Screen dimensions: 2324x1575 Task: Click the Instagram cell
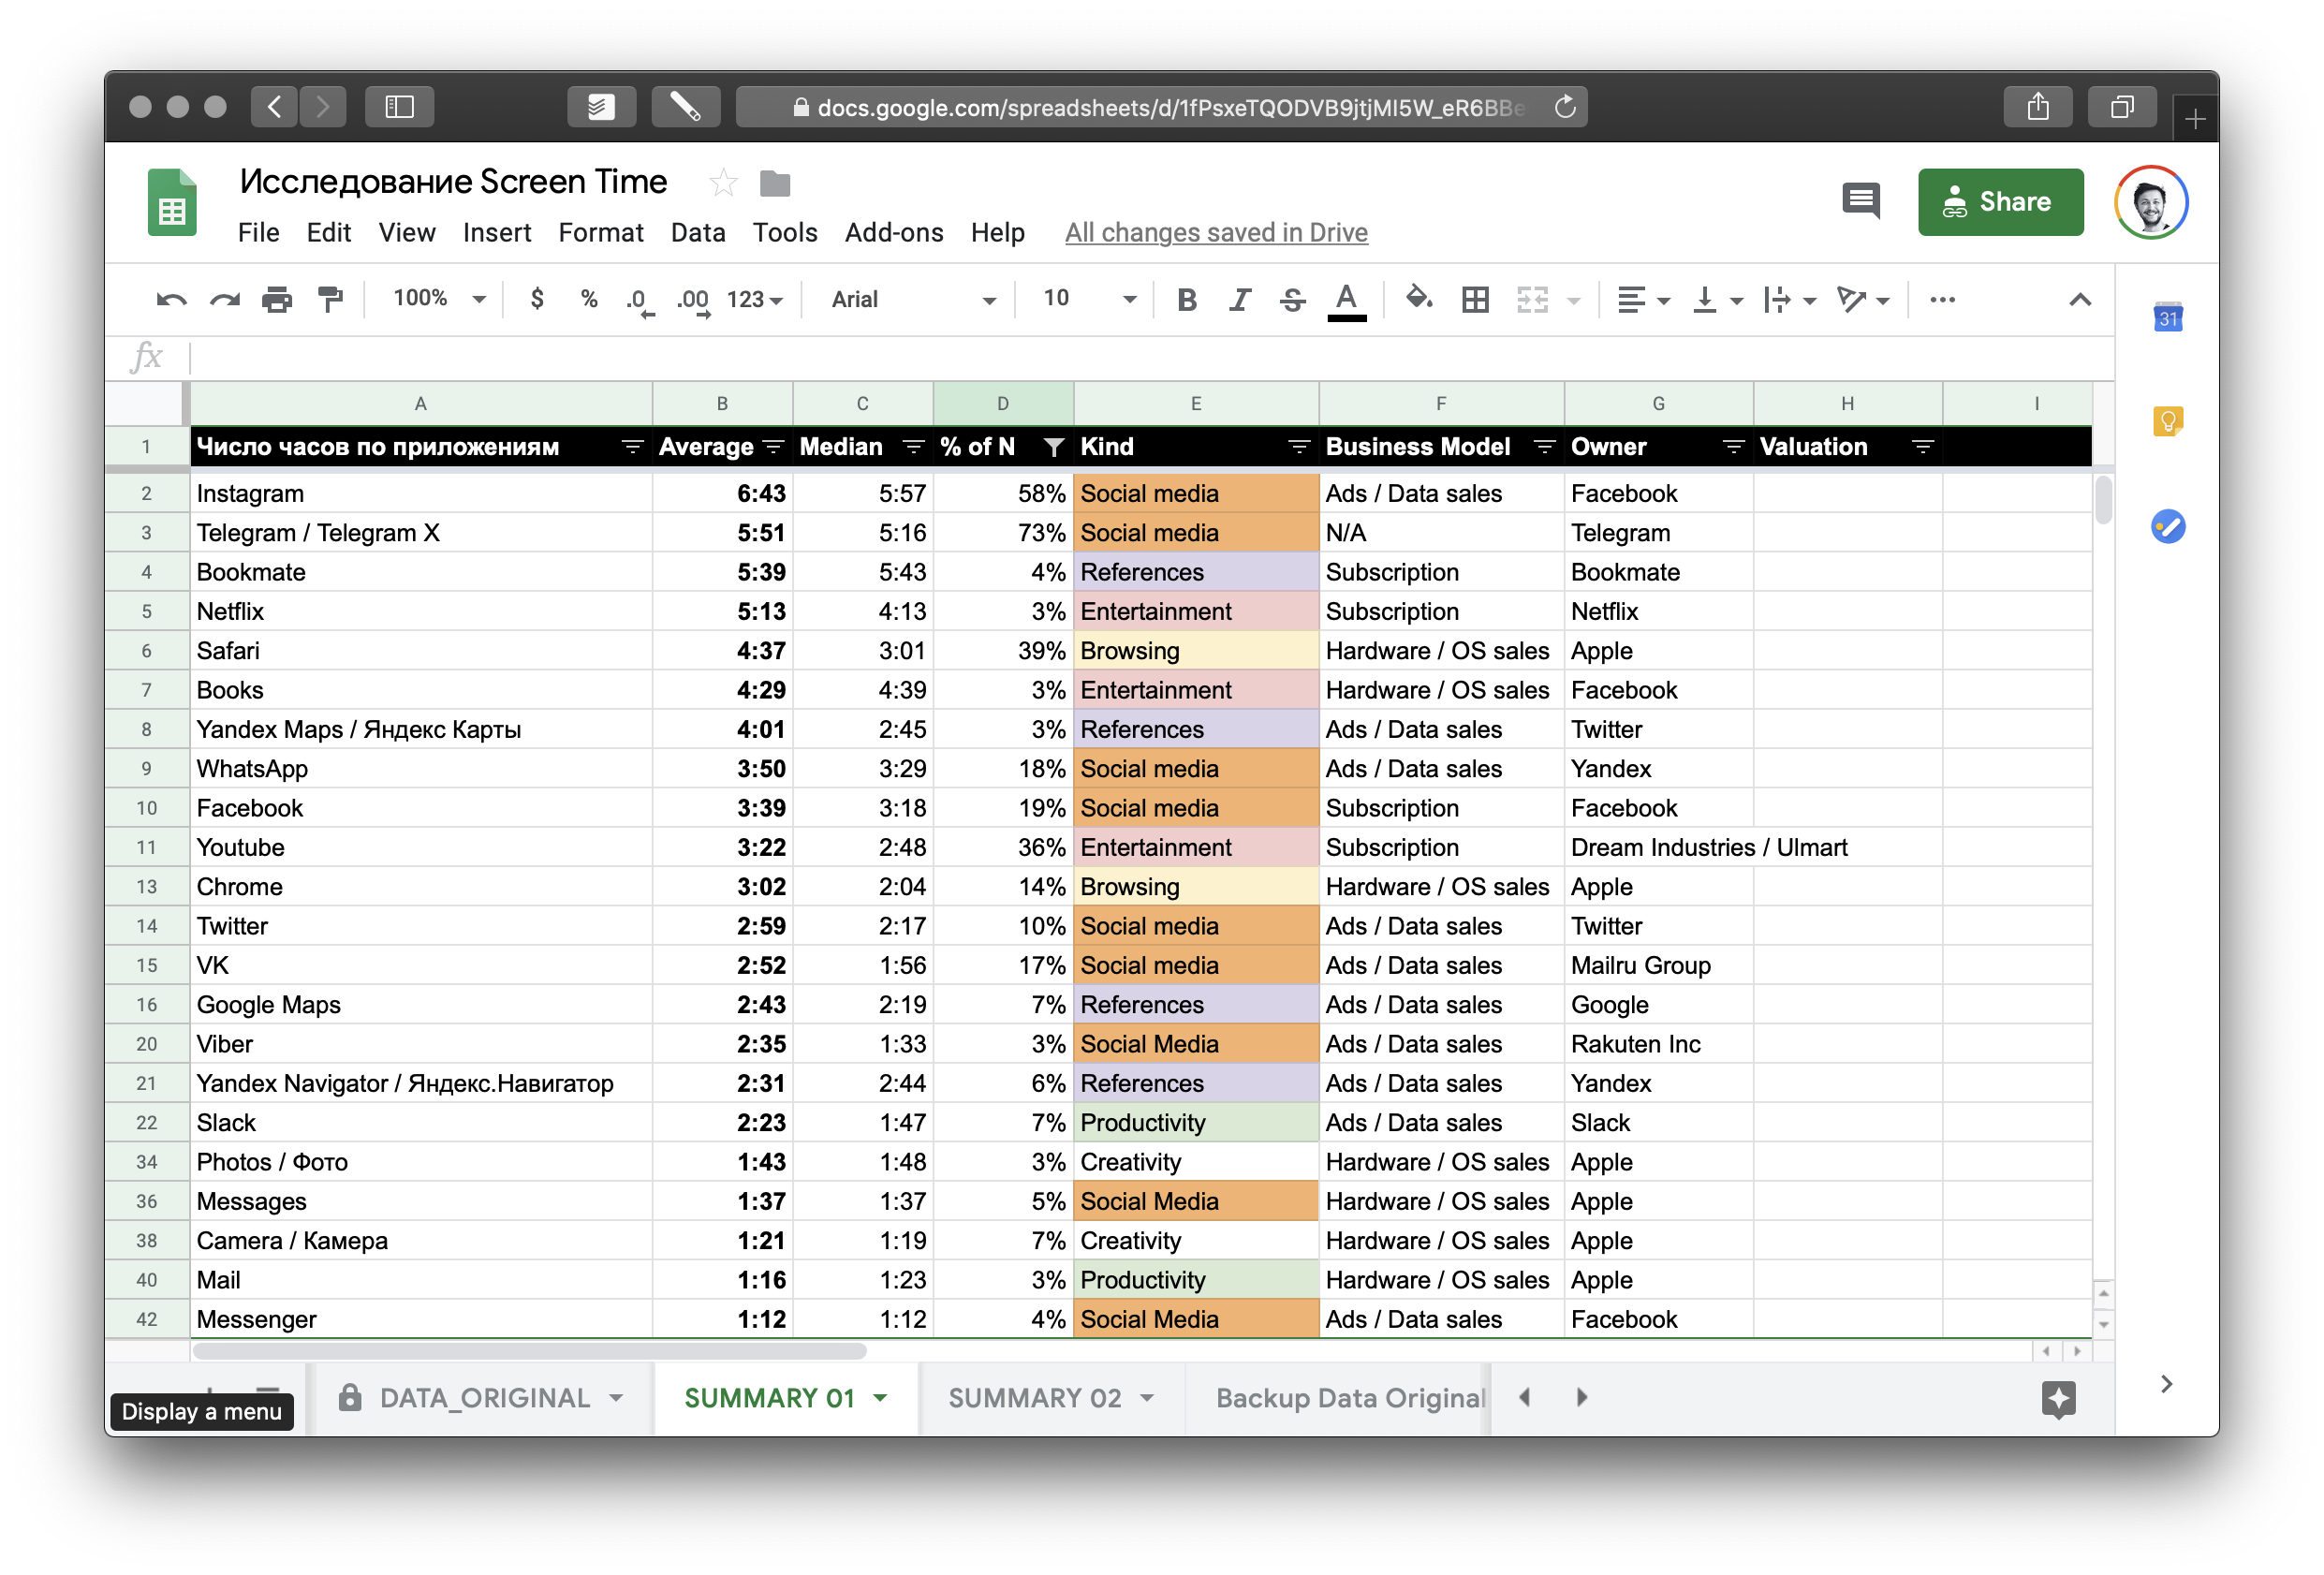[420, 493]
